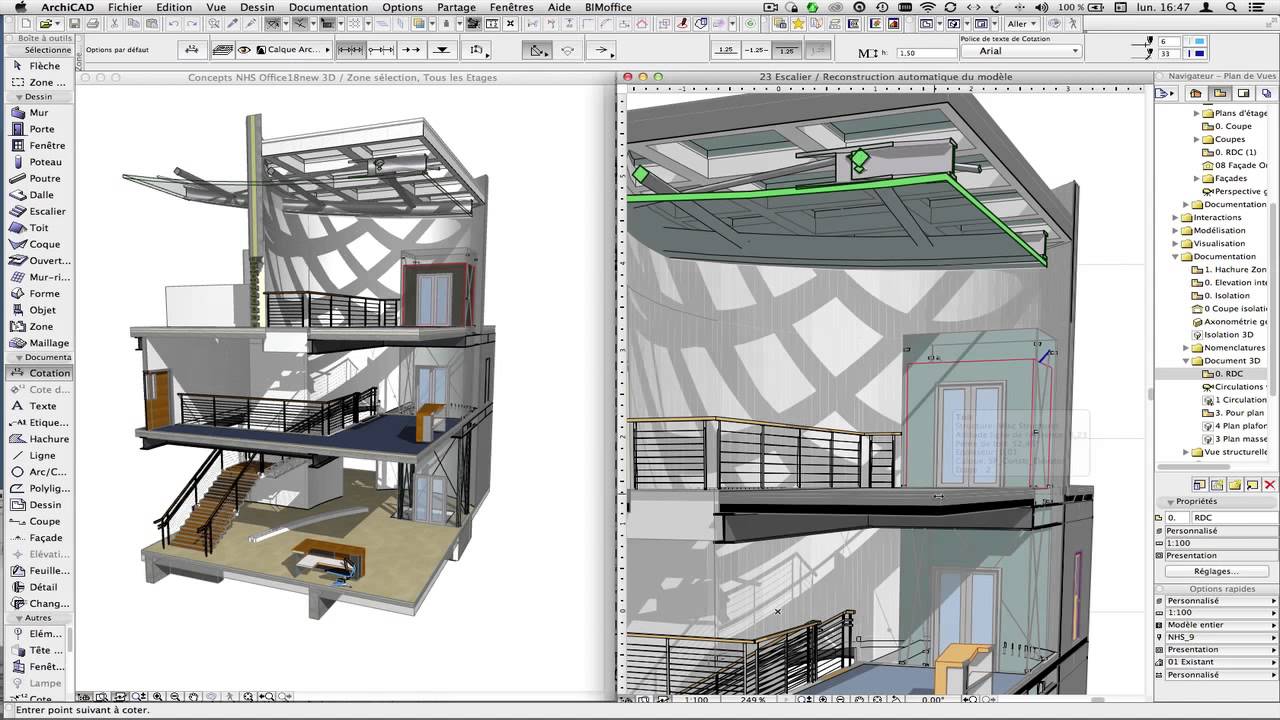
Task: Click the Options par défaut button
Action: (x=117, y=50)
